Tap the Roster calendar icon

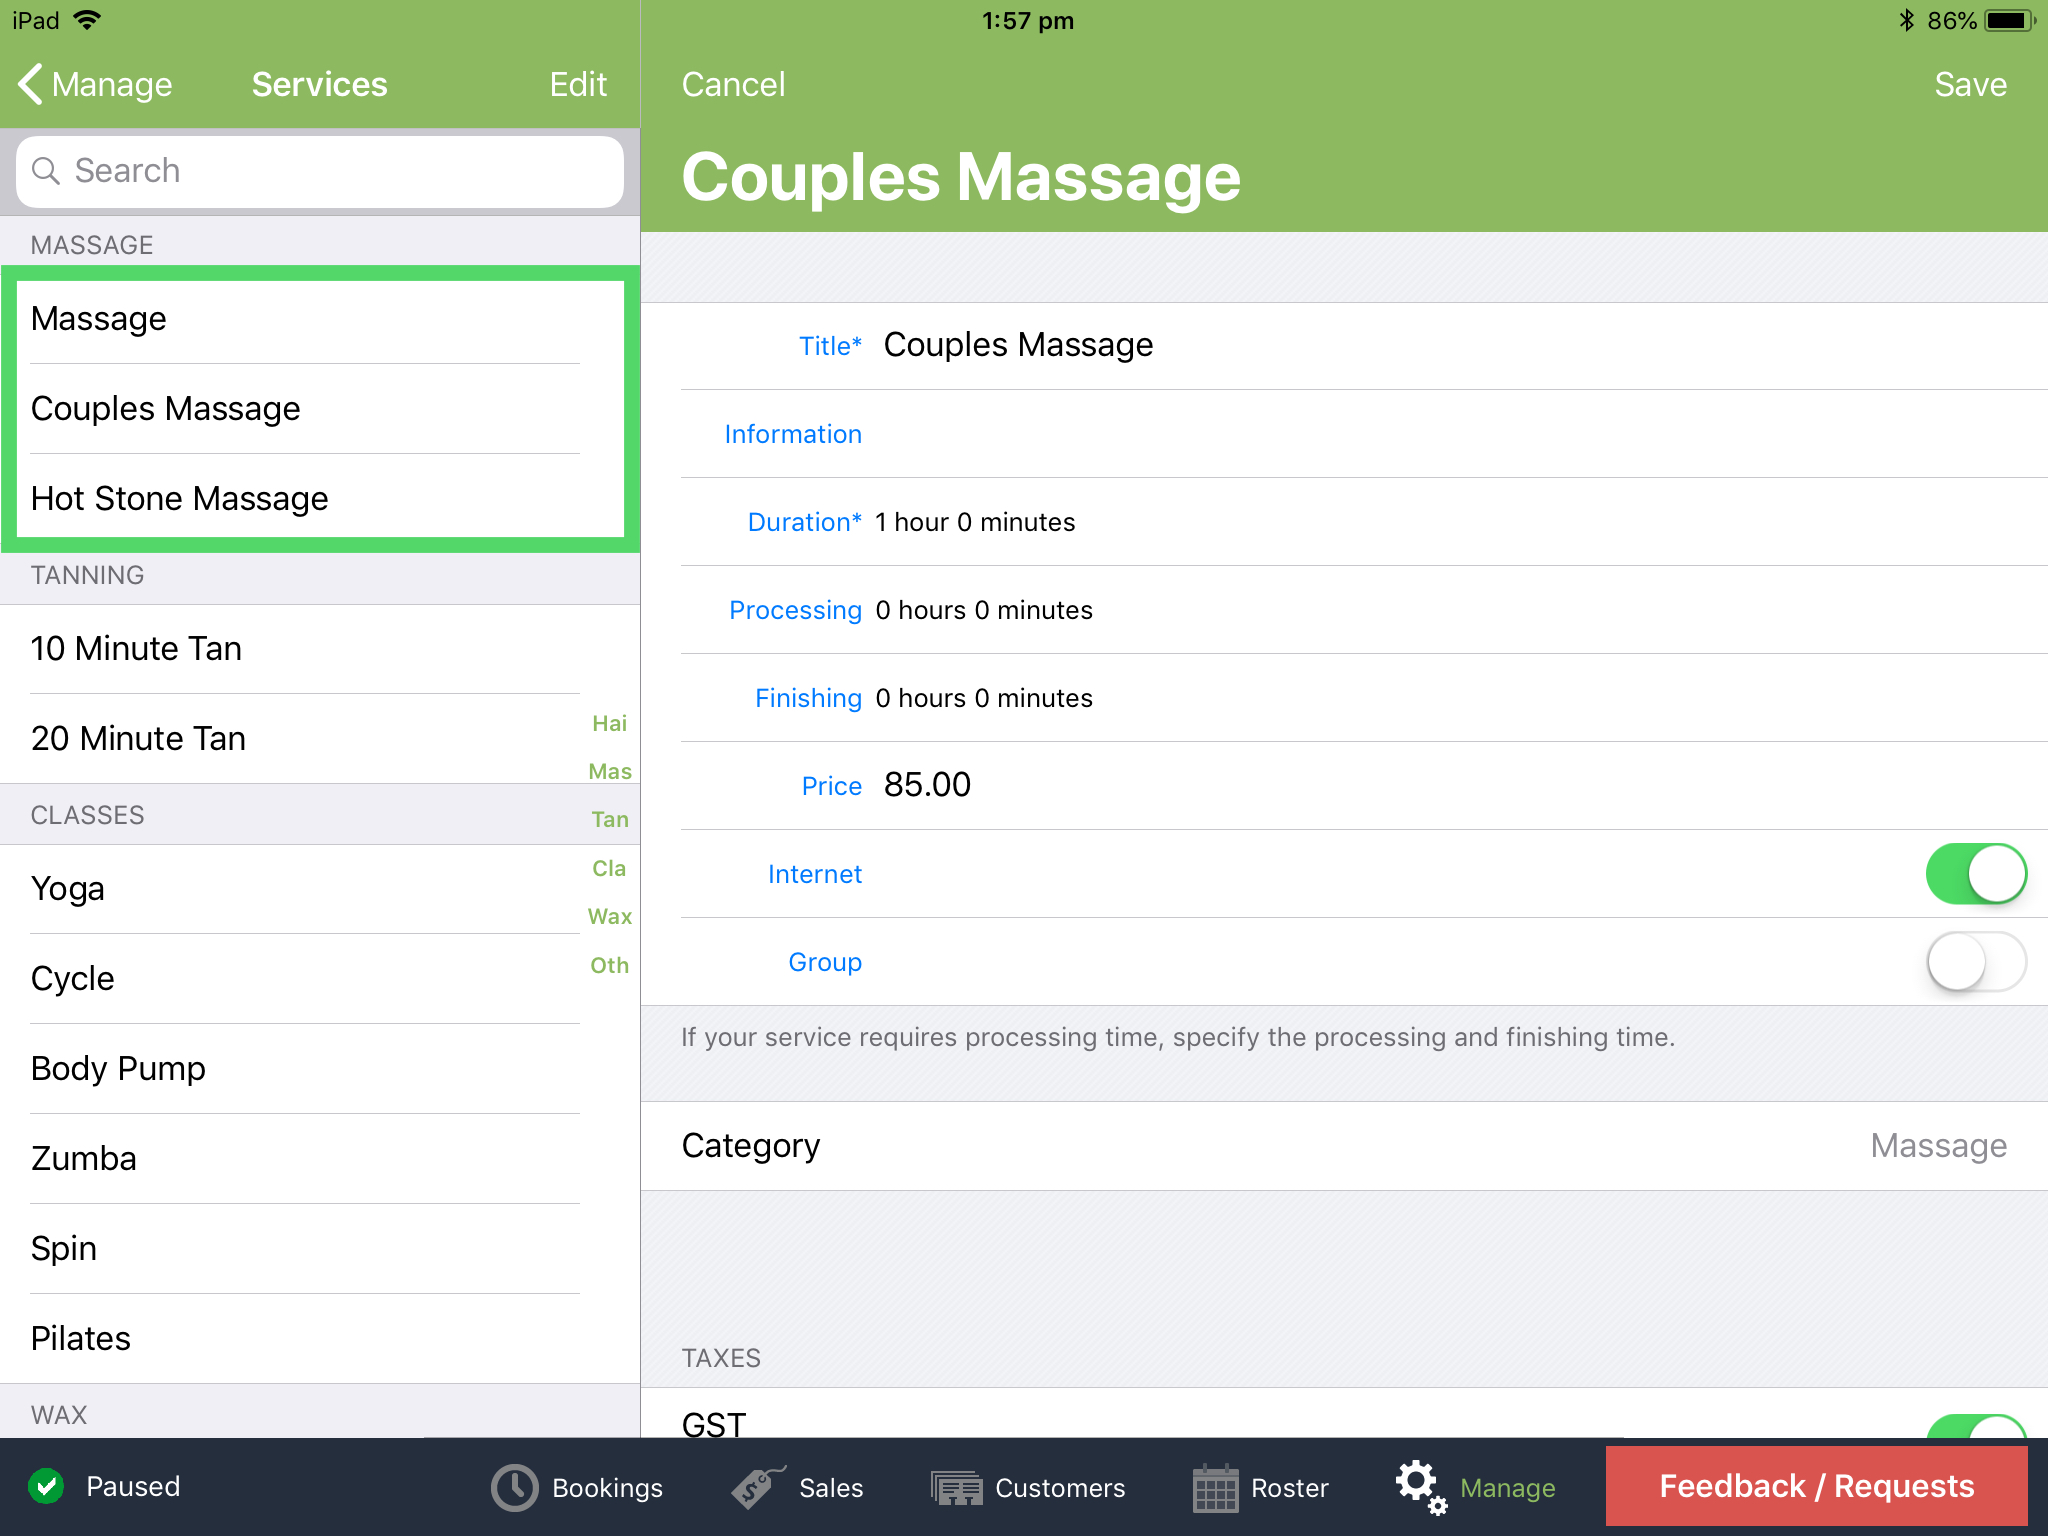click(x=1215, y=1487)
